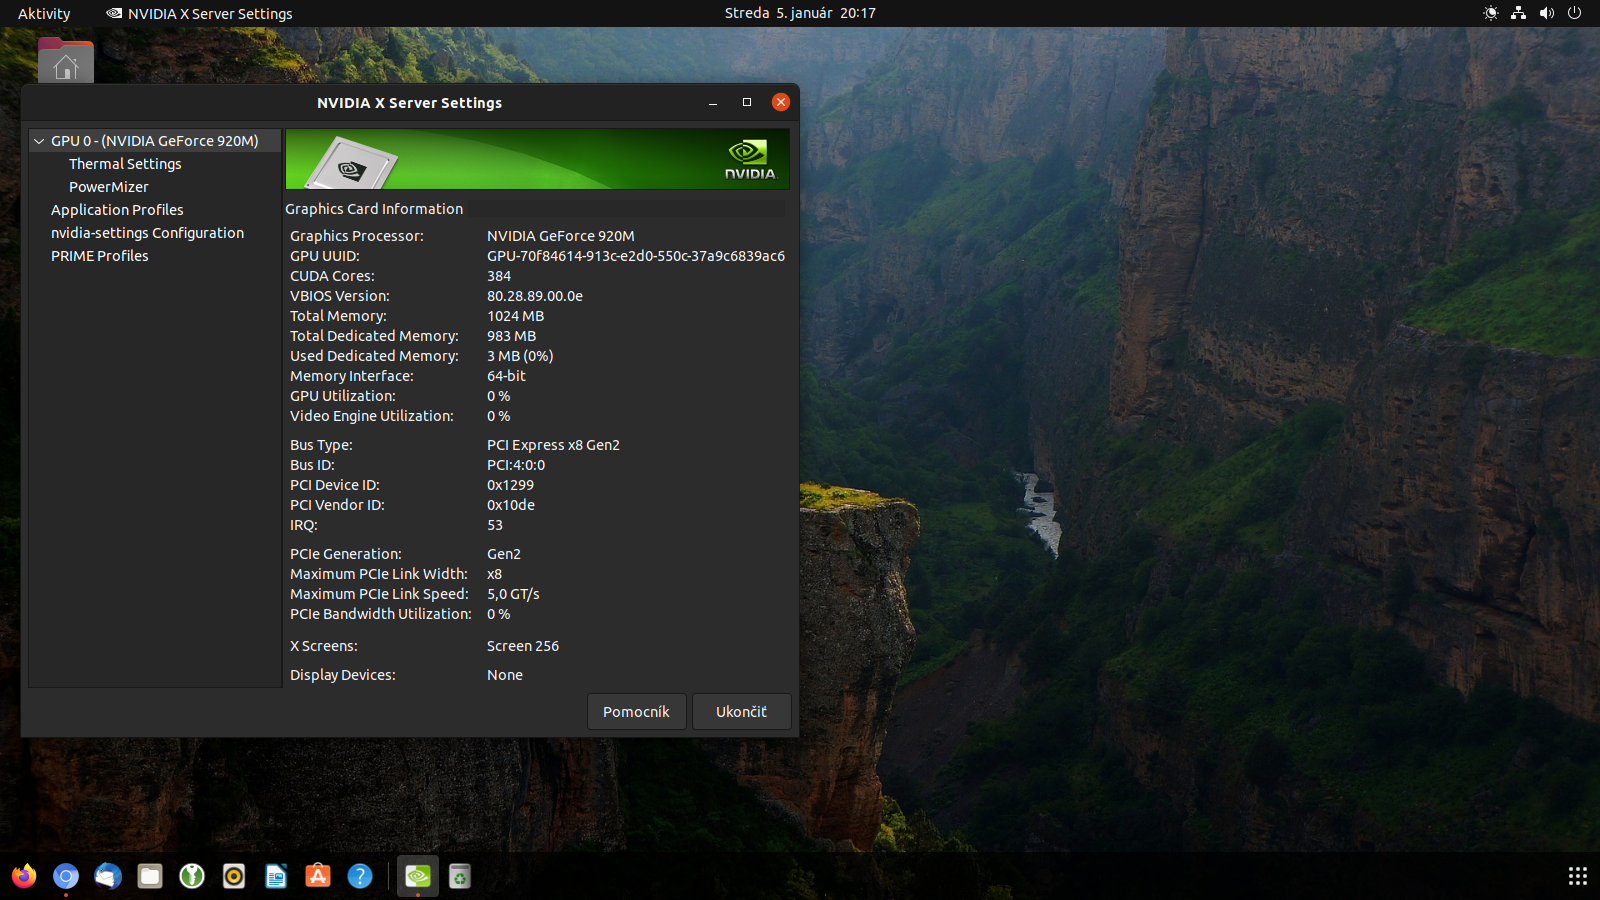
Task: Open PowerMizer settings page
Action: click(108, 187)
